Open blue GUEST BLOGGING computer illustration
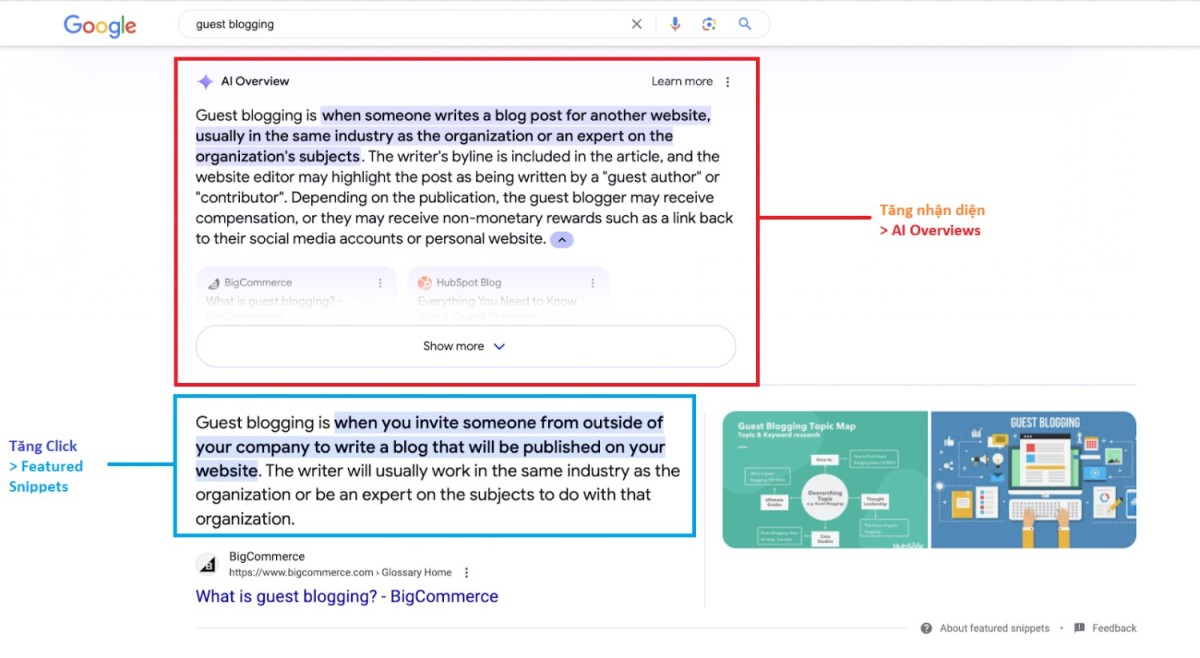The image size is (1200, 658). click(x=1034, y=480)
